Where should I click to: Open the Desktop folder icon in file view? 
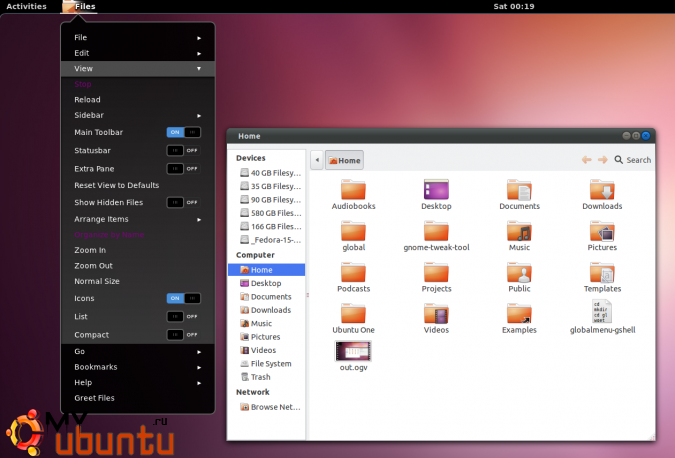436,190
